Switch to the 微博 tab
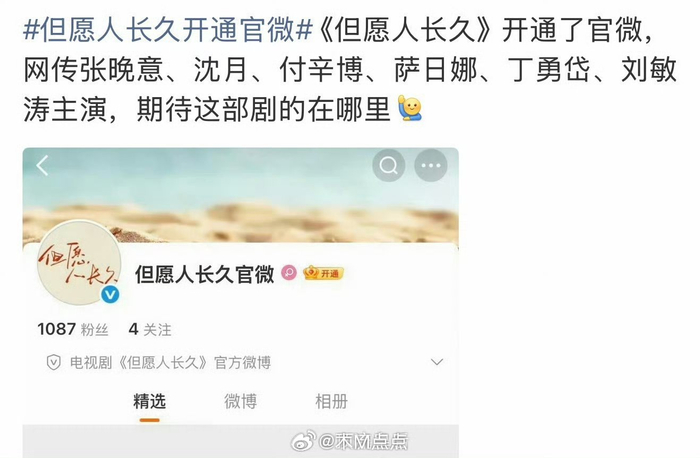 [241, 401]
